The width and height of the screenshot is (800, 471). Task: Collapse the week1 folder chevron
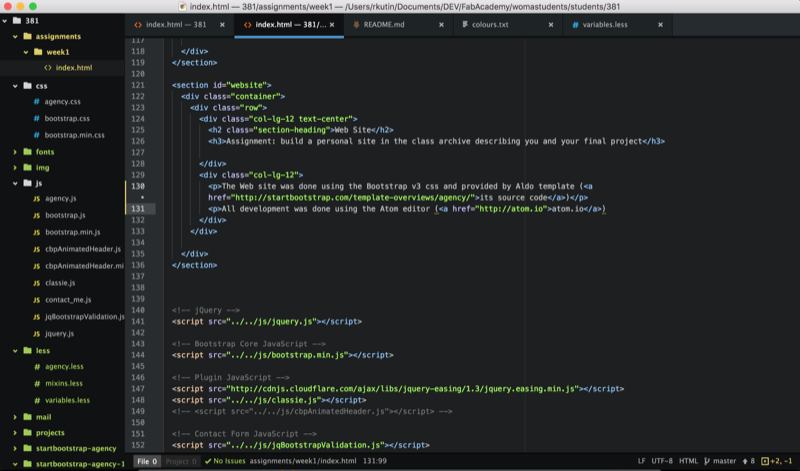point(26,52)
